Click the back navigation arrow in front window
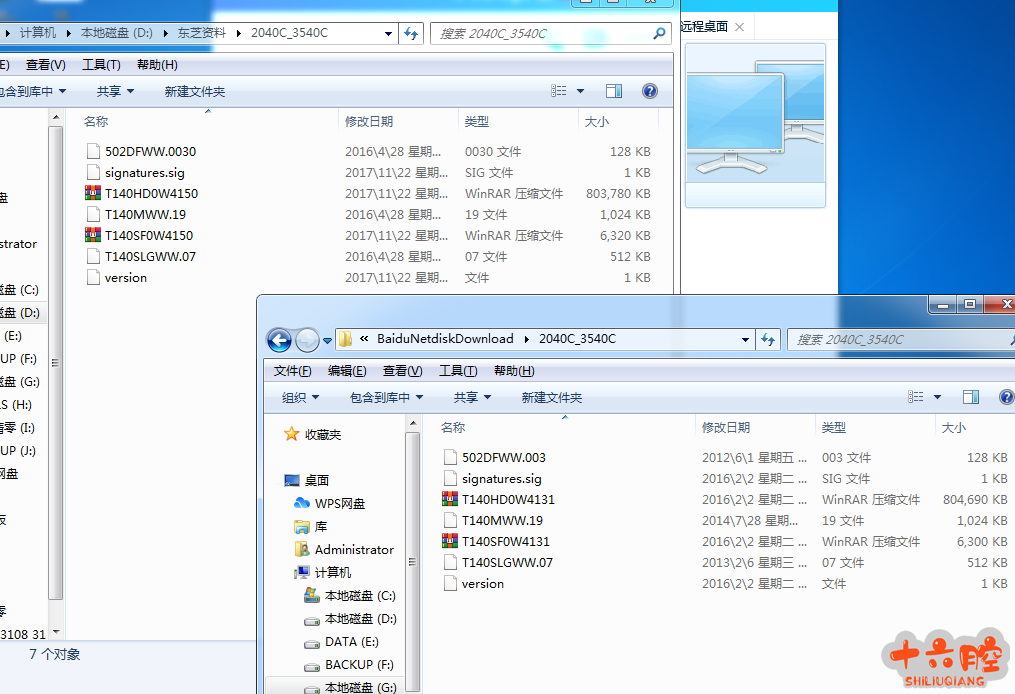The image size is (1015, 694). (x=279, y=340)
